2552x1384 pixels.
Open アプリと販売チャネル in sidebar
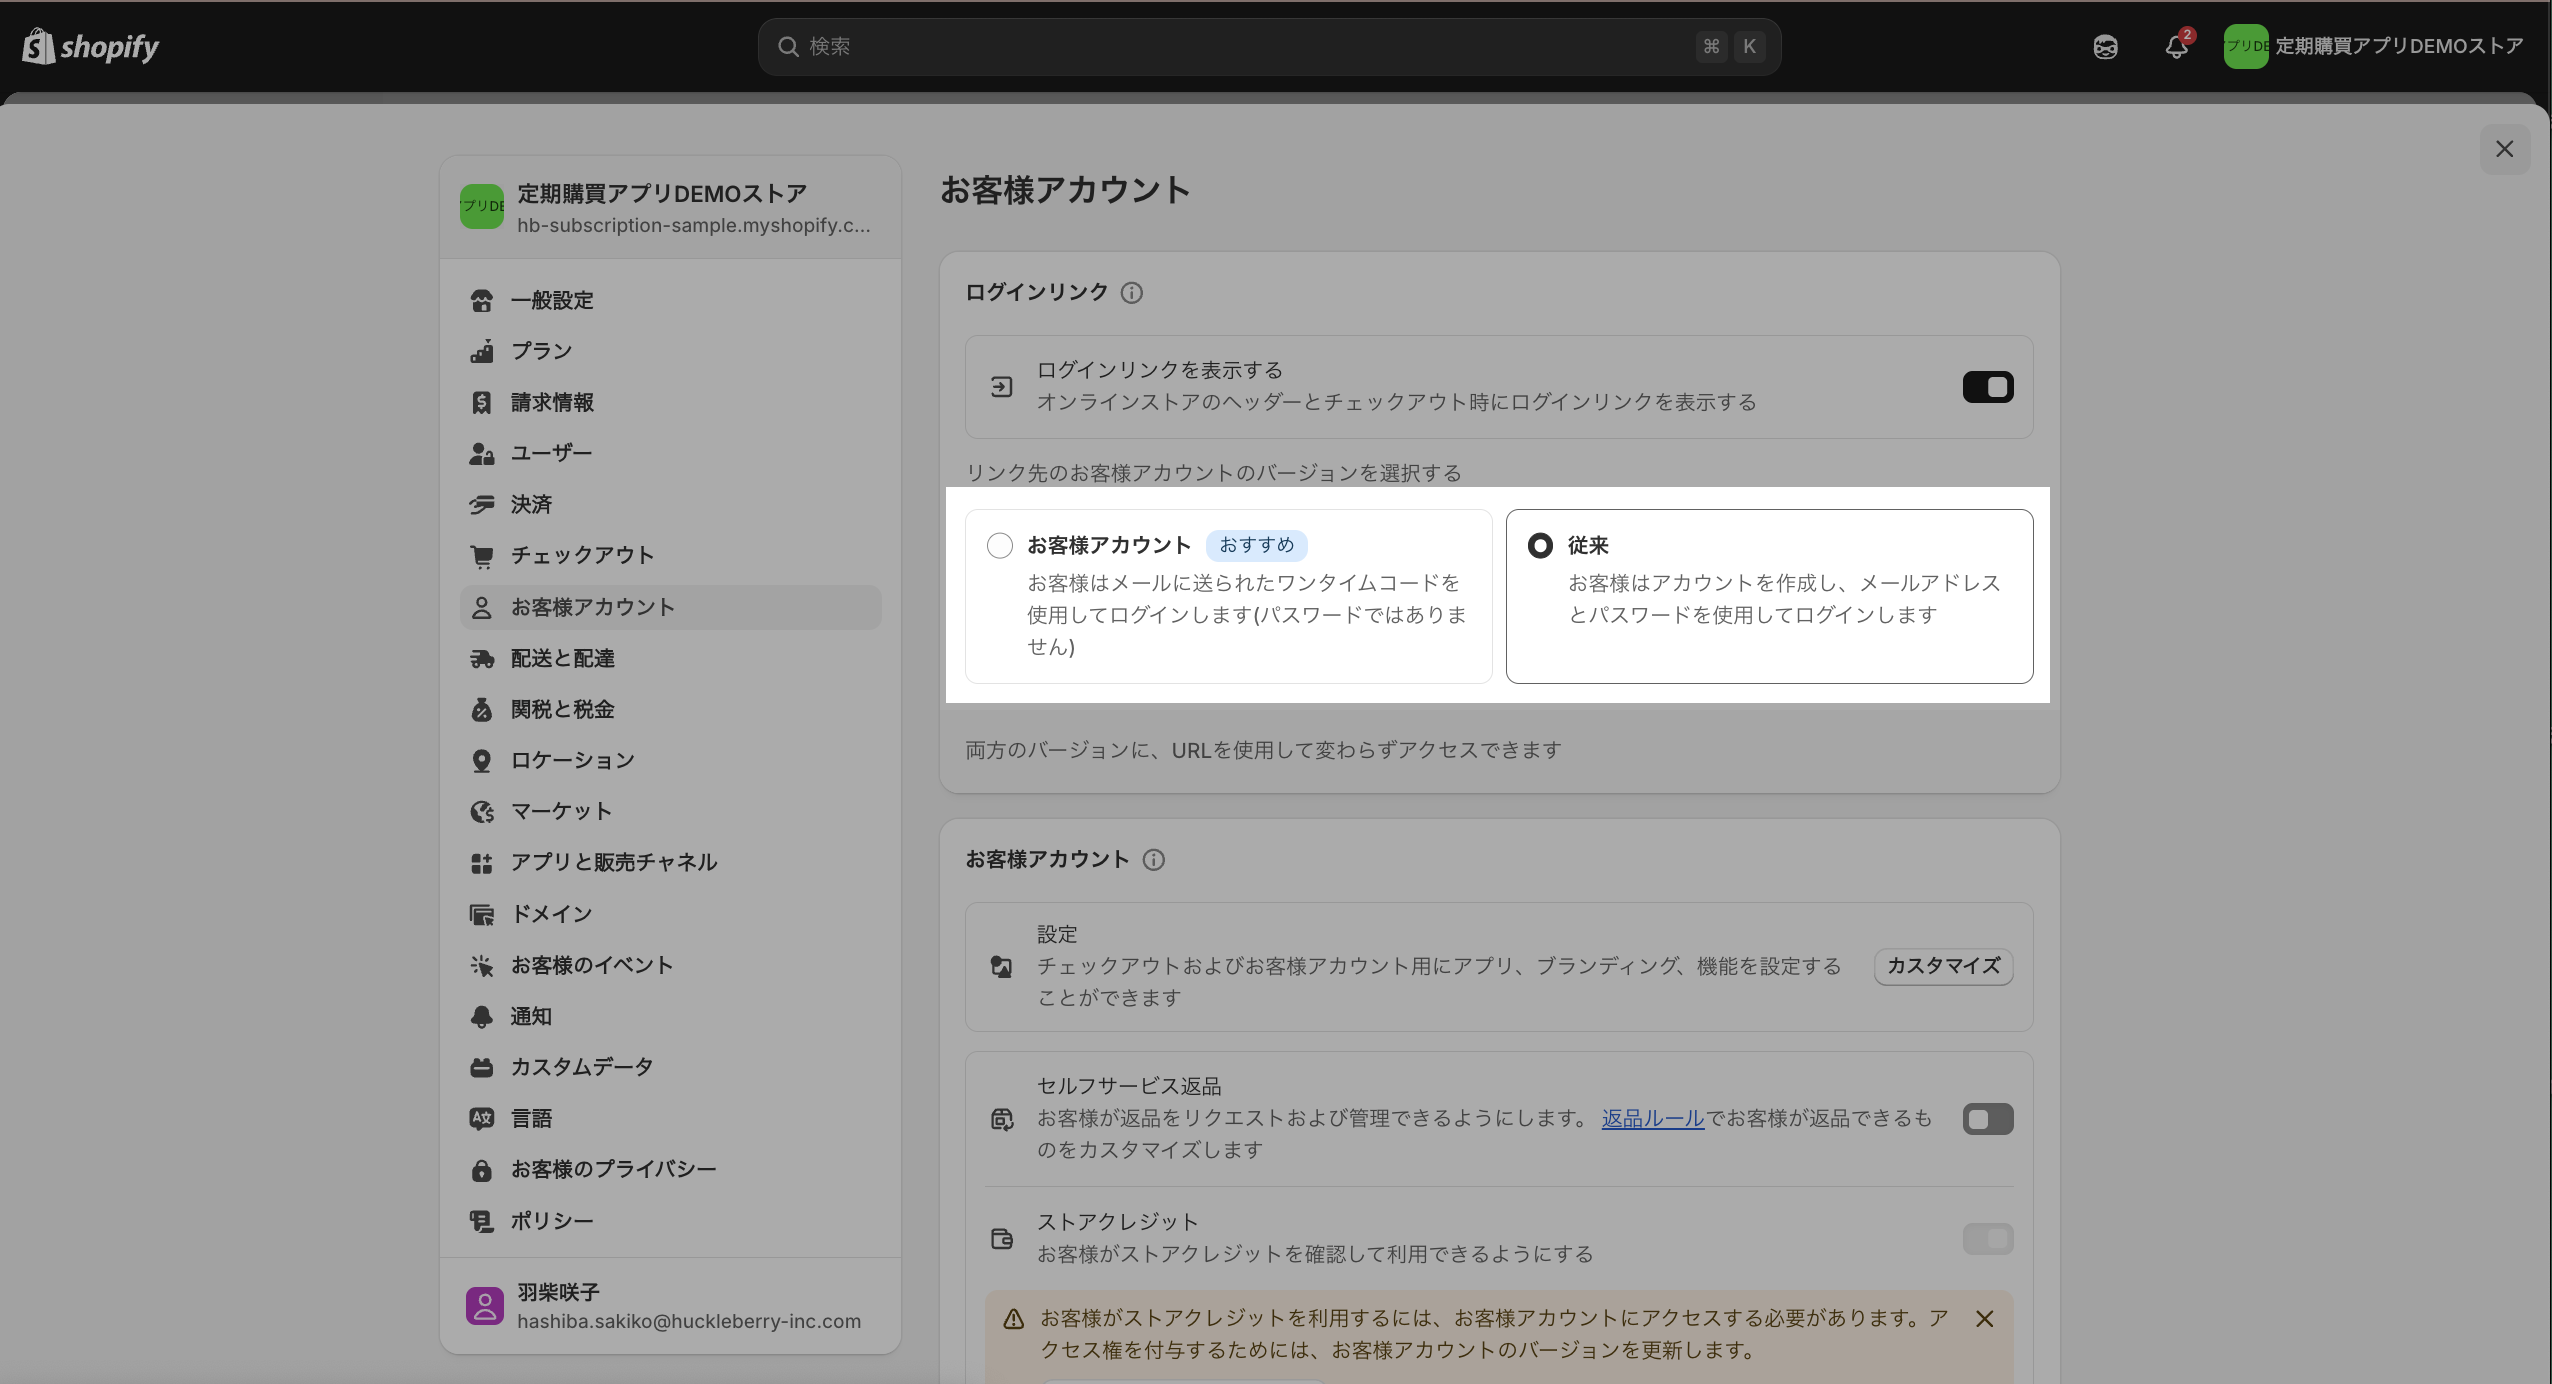pyautogui.click(x=613, y=862)
